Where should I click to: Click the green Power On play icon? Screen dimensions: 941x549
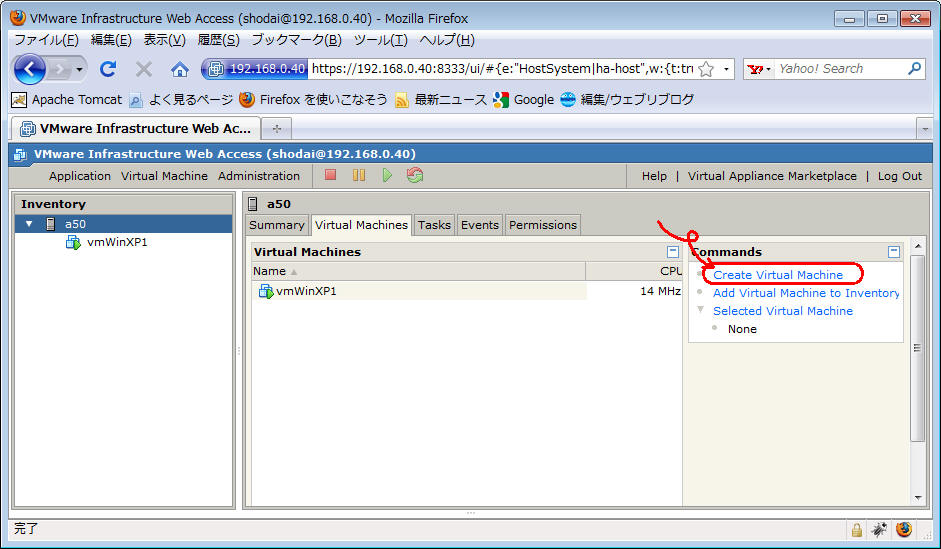point(386,176)
